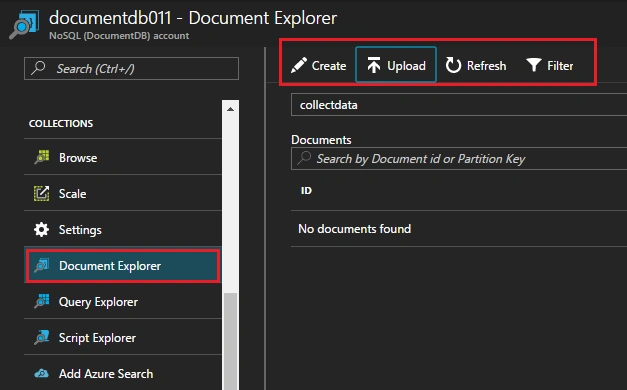Click the Add Azure Search cloud icon

(x=42, y=374)
